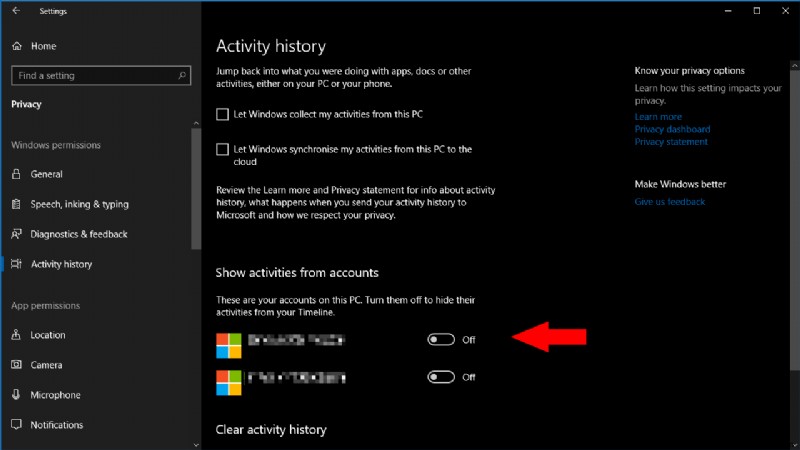The image size is (800, 450).
Task: Click the 'Windows permissions' section label
Action: pyautogui.click(x=56, y=145)
